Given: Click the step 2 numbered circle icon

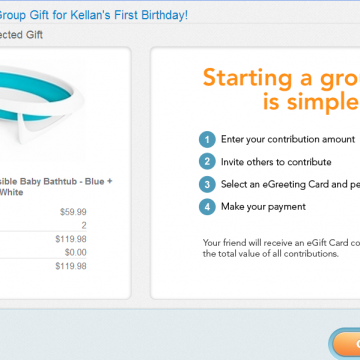Looking at the screenshot, I should tap(207, 162).
